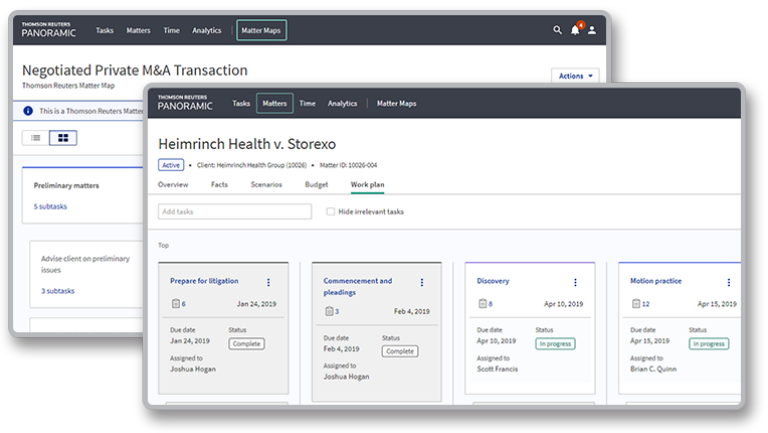Select the Scenarios tab

[x=266, y=185]
